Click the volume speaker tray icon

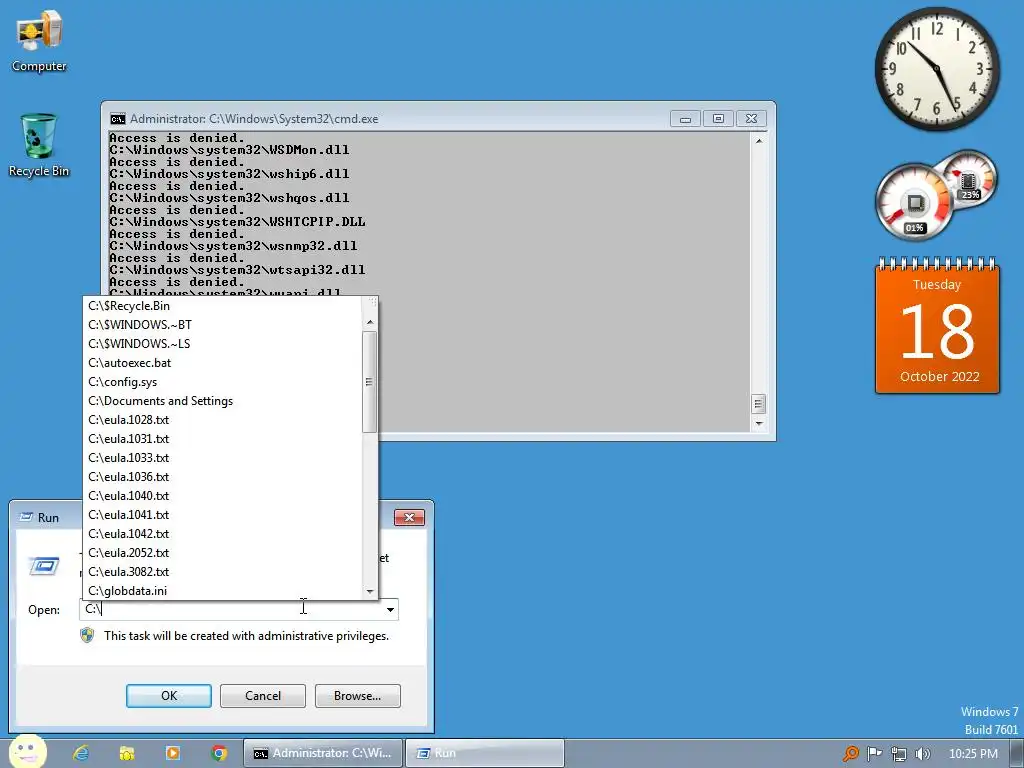[923, 754]
